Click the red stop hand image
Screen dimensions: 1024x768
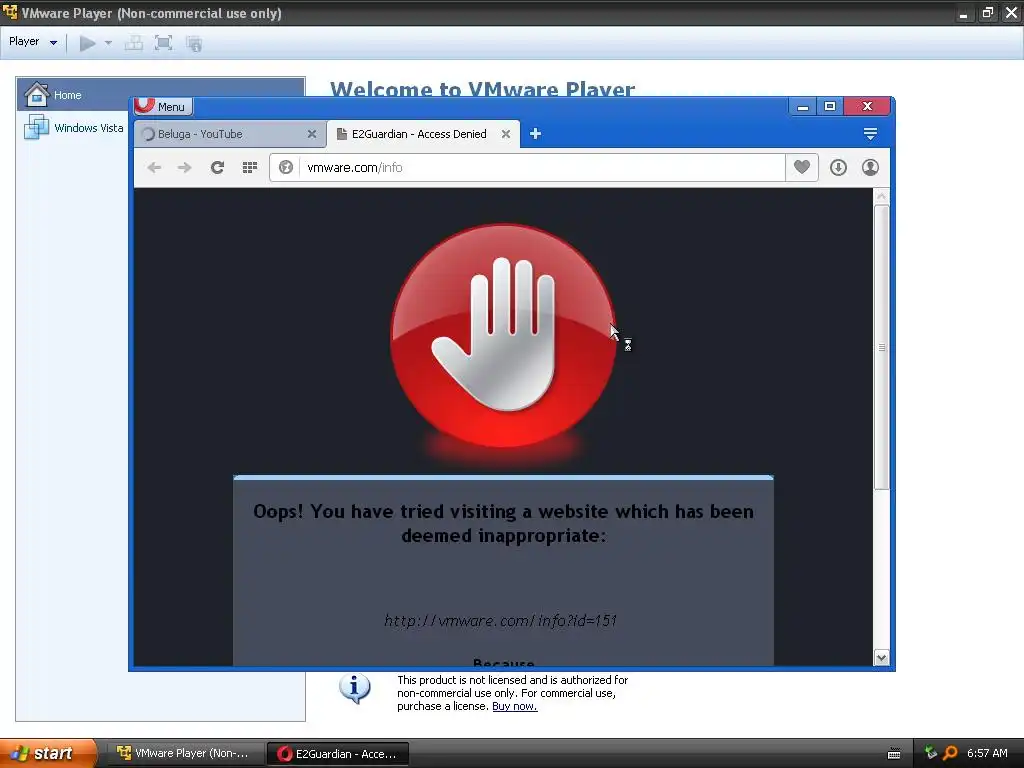click(503, 336)
